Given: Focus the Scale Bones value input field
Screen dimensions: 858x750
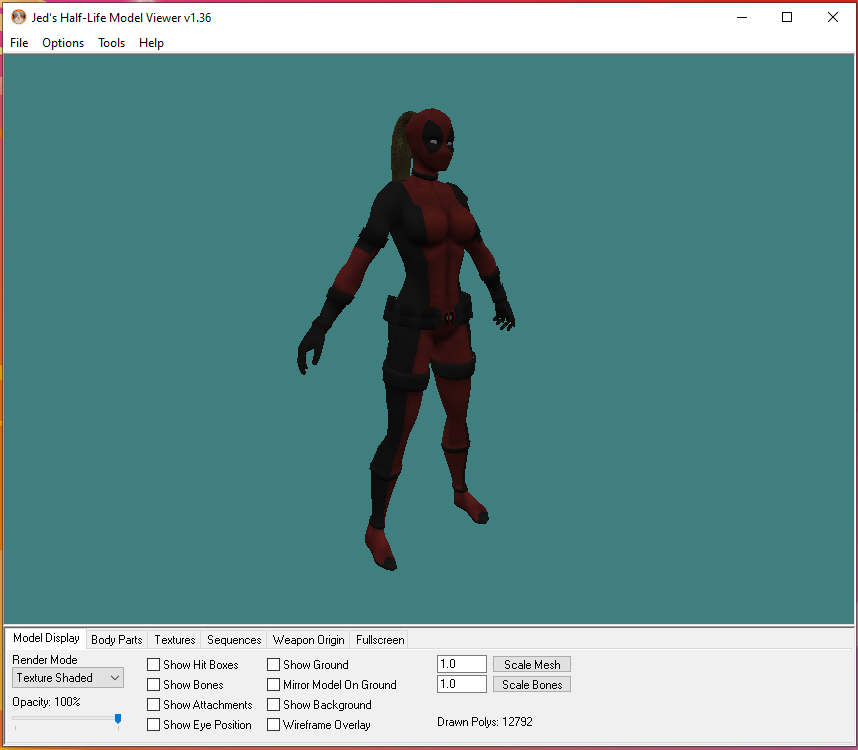Looking at the screenshot, I should click(x=462, y=684).
